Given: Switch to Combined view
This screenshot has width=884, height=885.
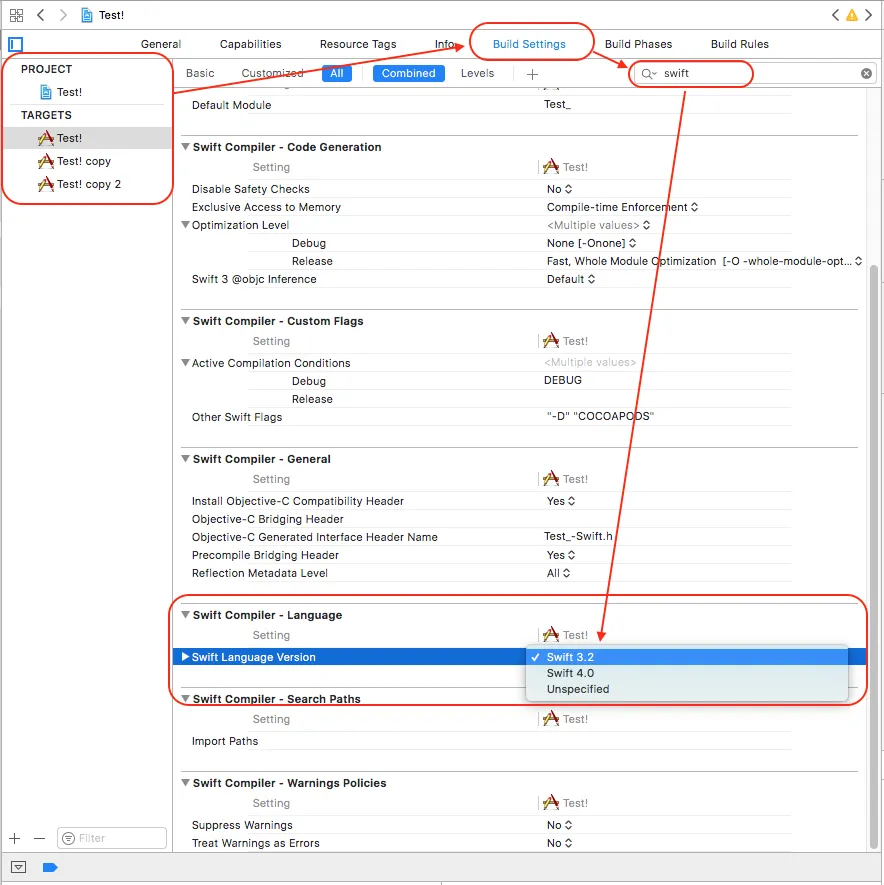Looking at the screenshot, I should coord(408,73).
